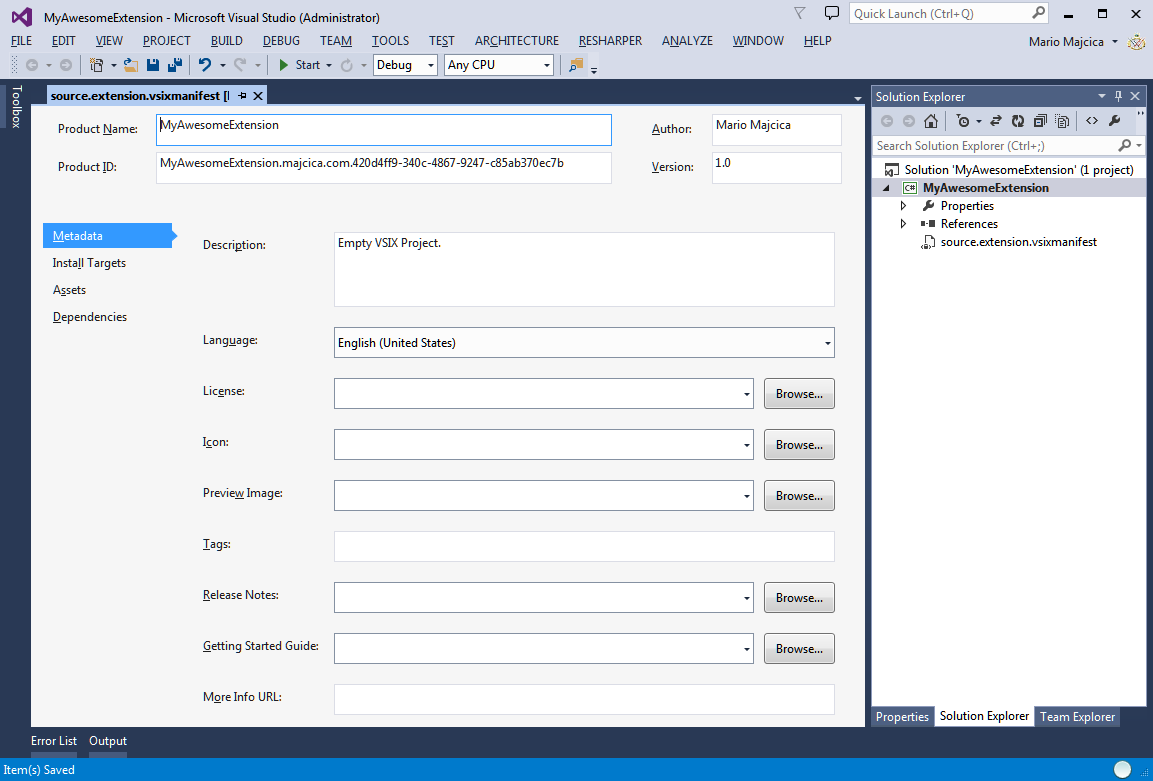The image size is (1153, 781).
Task: Click the New Project toolbar icon
Action: (x=96, y=65)
